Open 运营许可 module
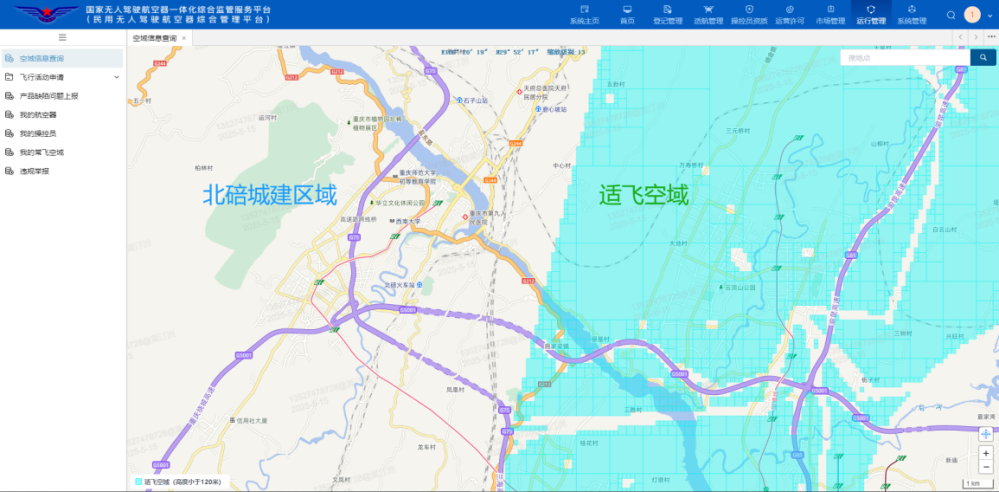Image resolution: width=999 pixels, height=492 pixels. (x=790, y=14)
